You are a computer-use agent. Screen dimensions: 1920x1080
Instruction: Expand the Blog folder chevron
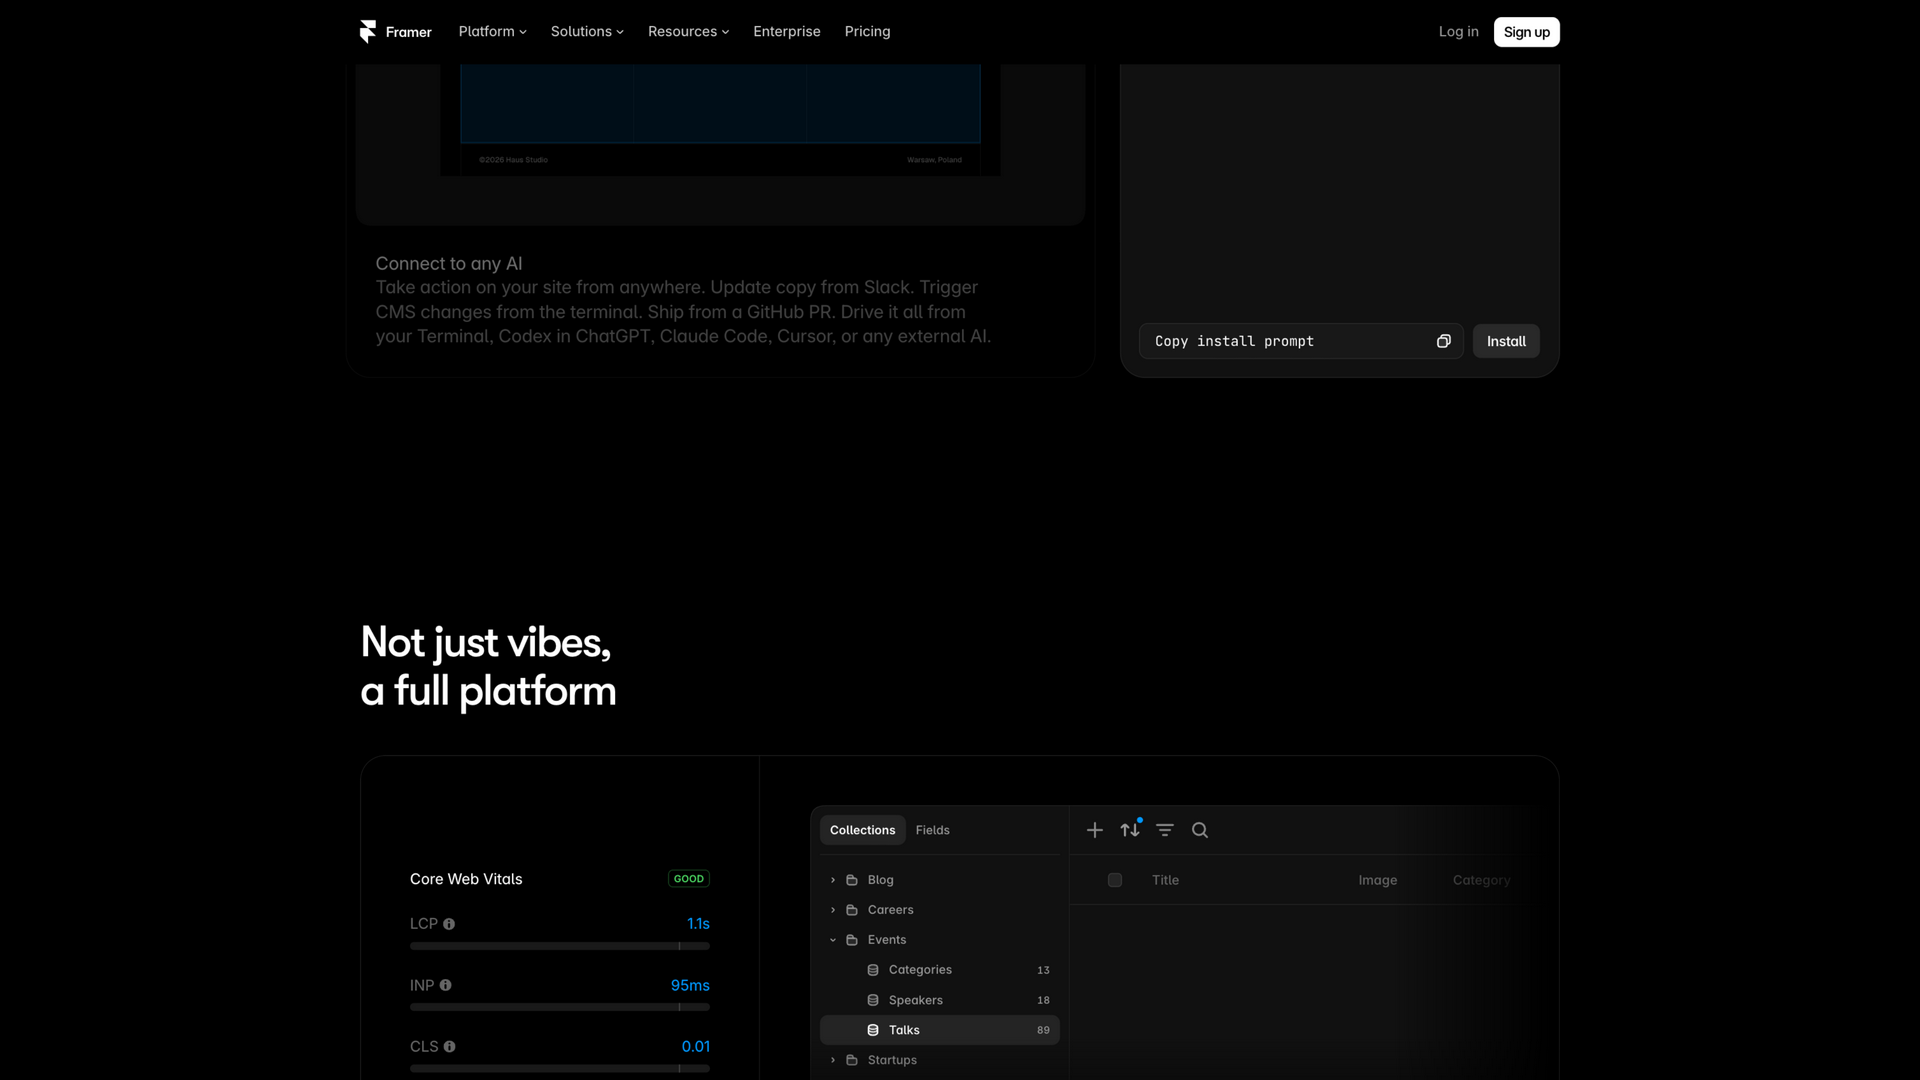833,880
